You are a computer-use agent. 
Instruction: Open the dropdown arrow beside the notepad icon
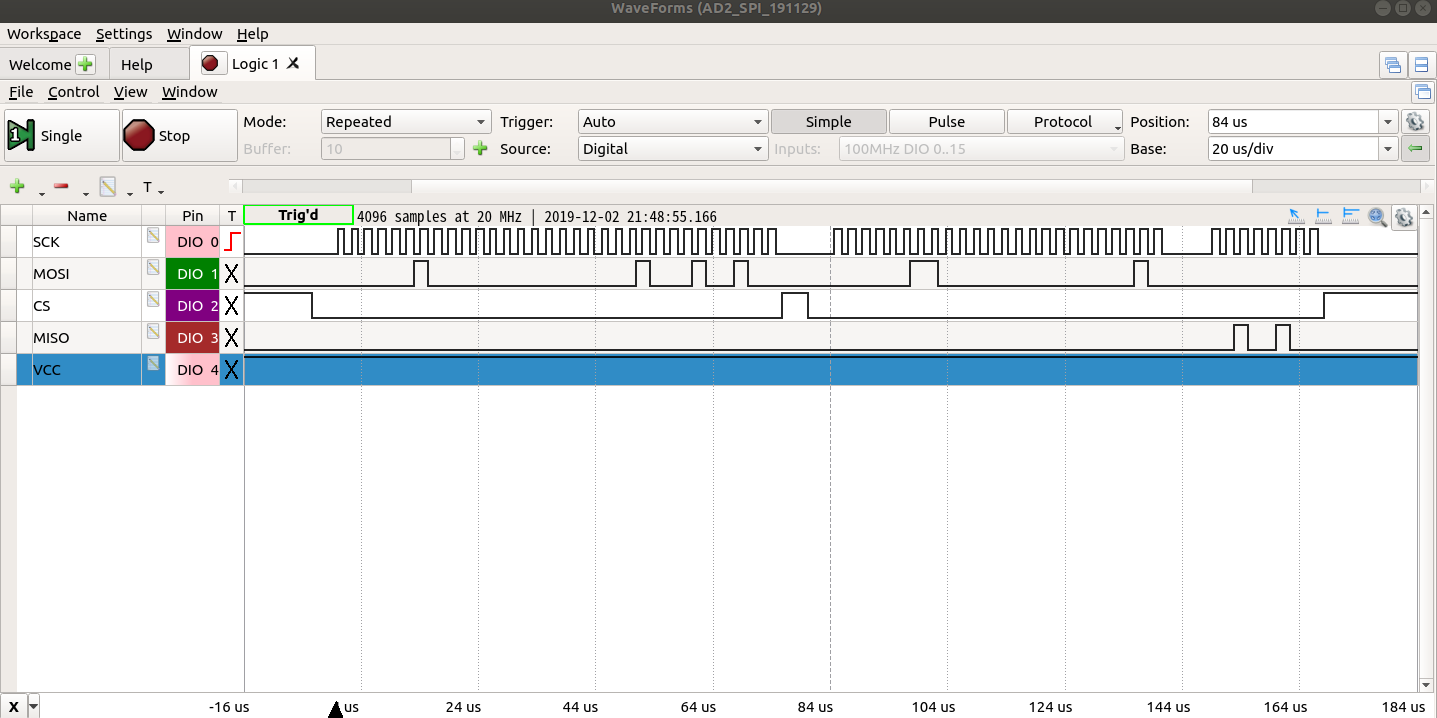click(x=130, y=192)
